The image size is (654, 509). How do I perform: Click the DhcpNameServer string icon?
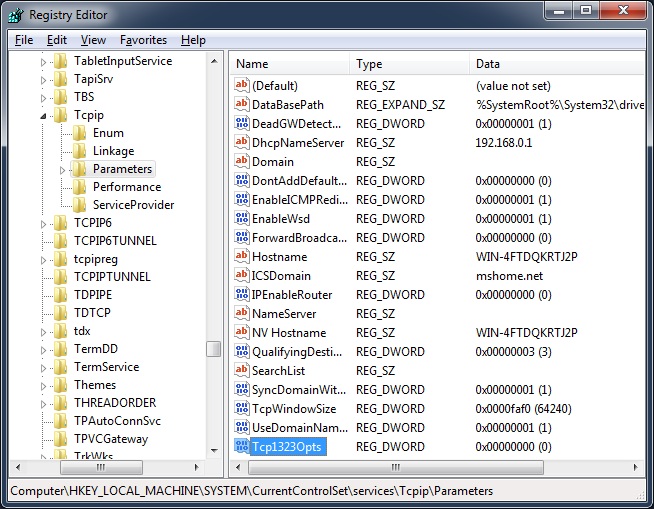(x=242, y=142)
